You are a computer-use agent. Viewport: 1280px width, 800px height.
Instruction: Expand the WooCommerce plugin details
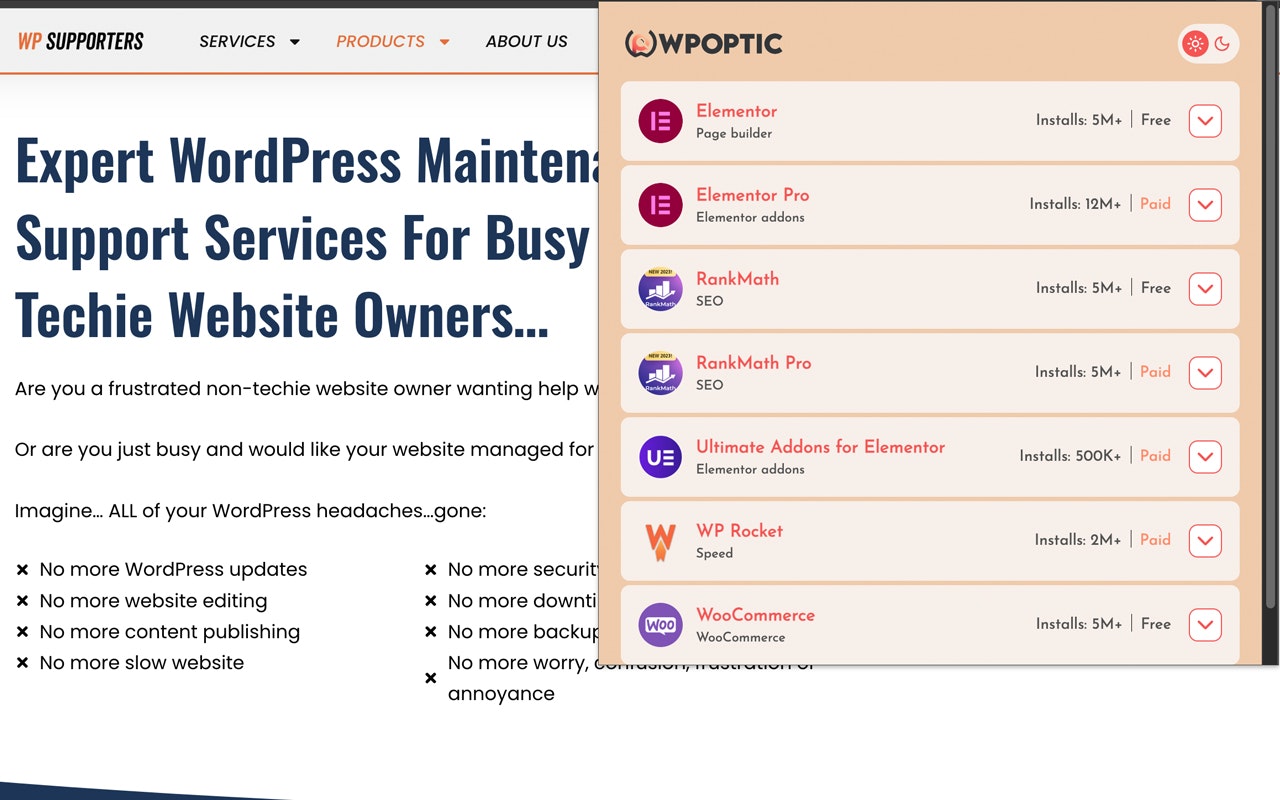[x=1205, y=625]
